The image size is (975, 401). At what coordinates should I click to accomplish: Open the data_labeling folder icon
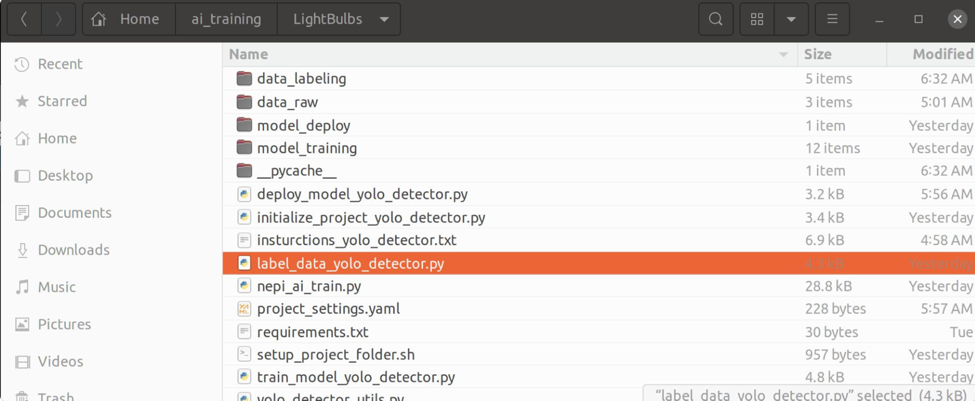tap(244, 78)
